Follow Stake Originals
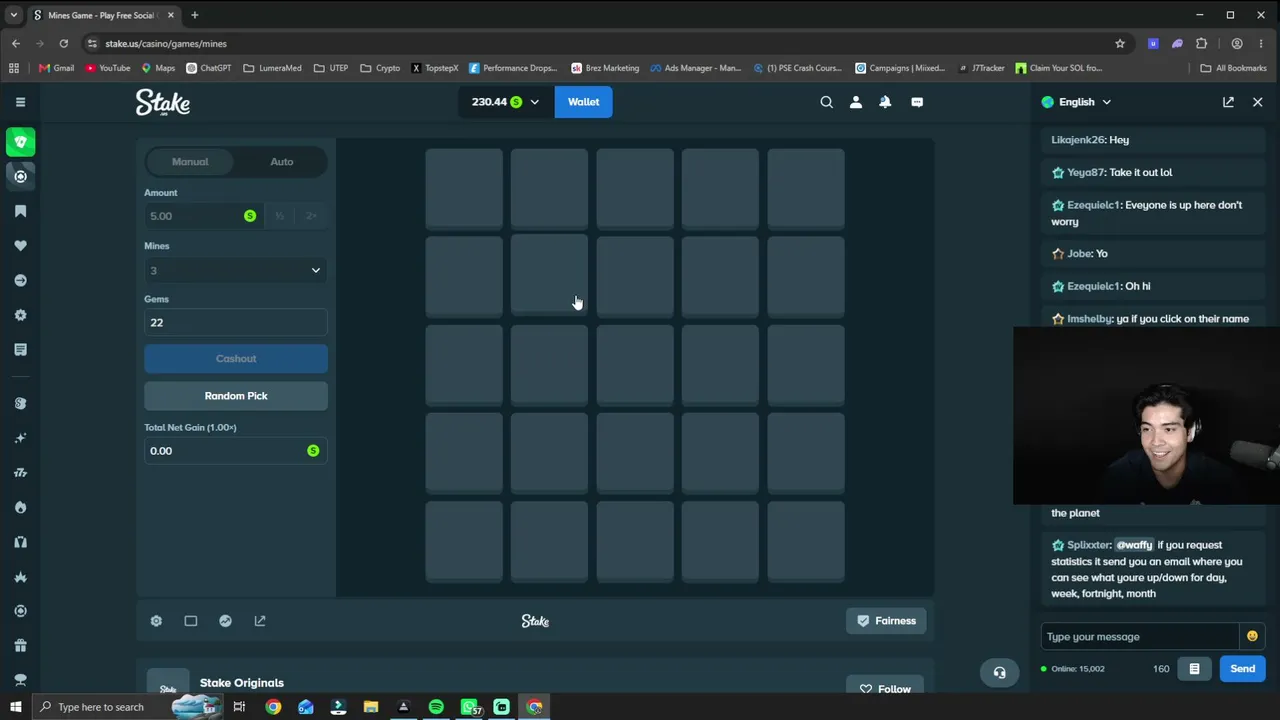 (x=886, y=689)
